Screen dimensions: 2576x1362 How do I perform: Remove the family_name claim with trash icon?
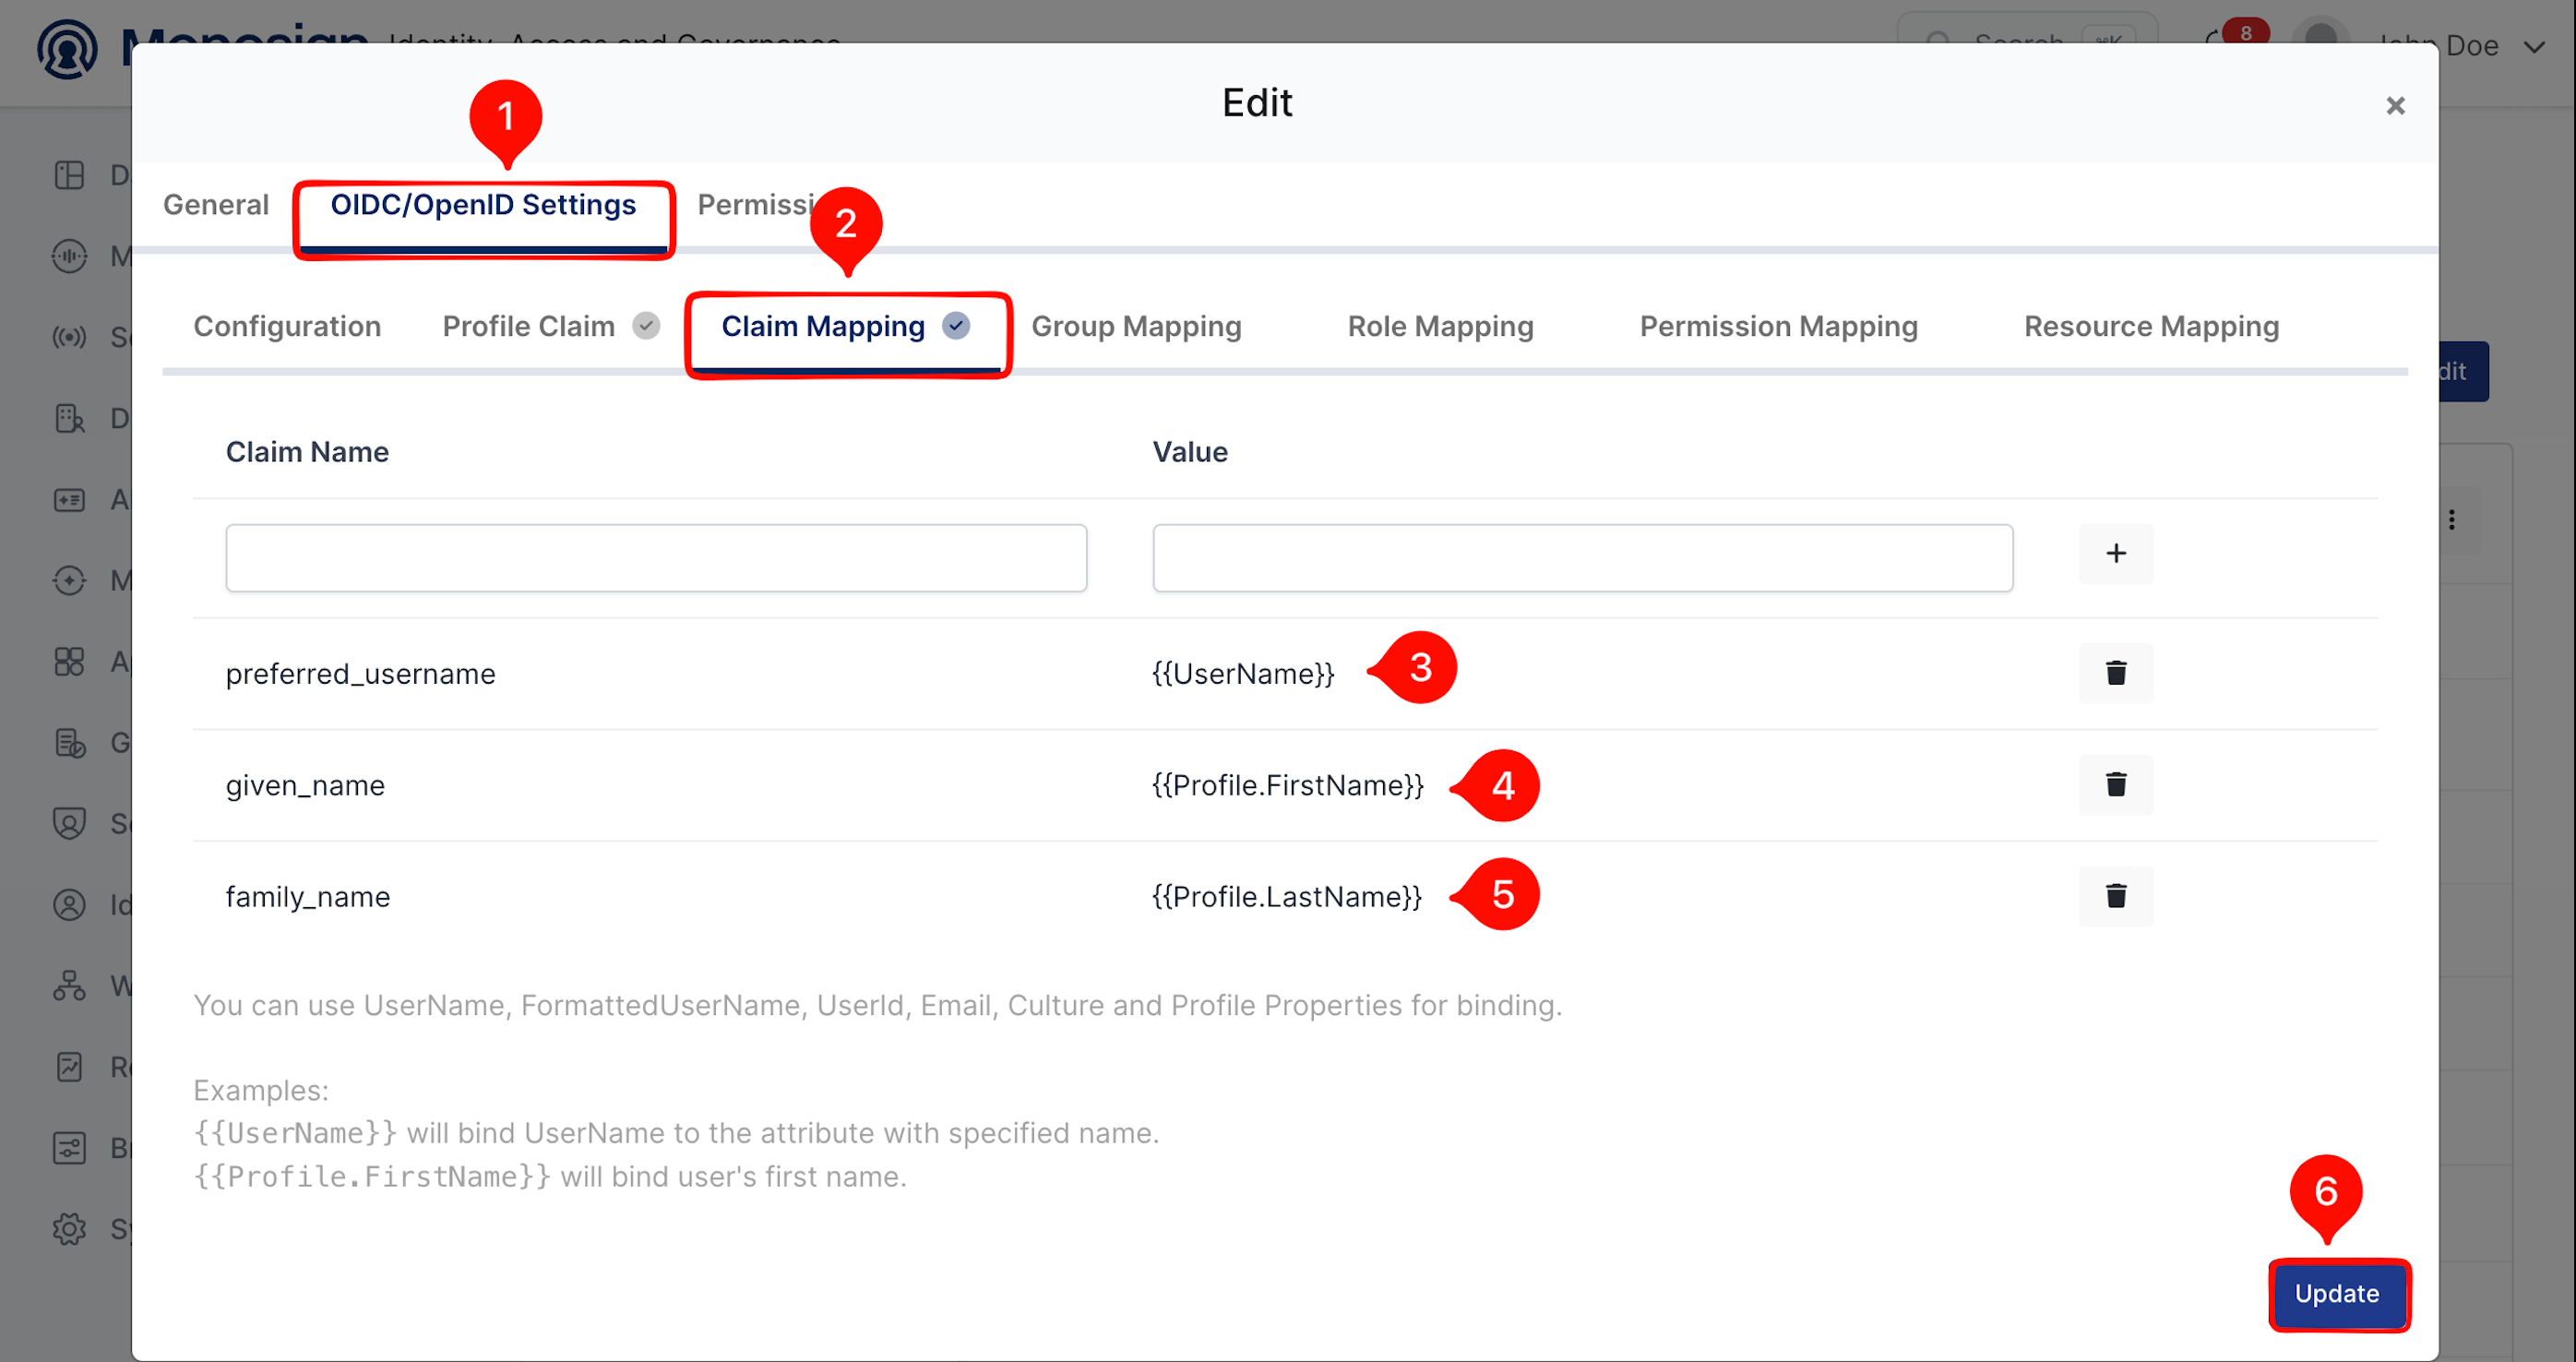tap(2115, 896)
